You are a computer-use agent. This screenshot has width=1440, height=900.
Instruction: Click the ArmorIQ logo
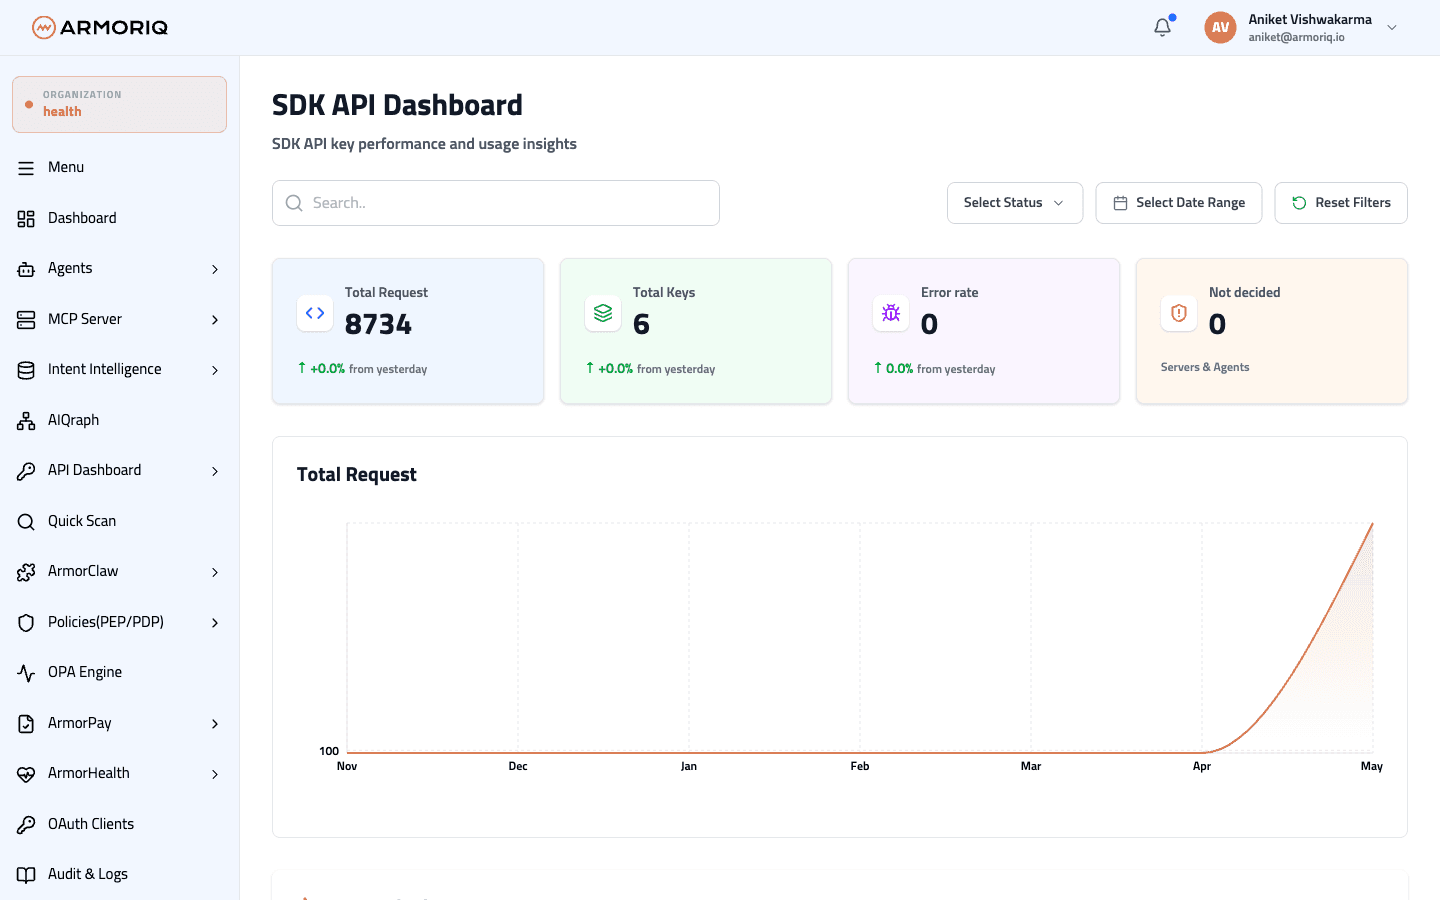pyautogui.click(x=100, y=27)
